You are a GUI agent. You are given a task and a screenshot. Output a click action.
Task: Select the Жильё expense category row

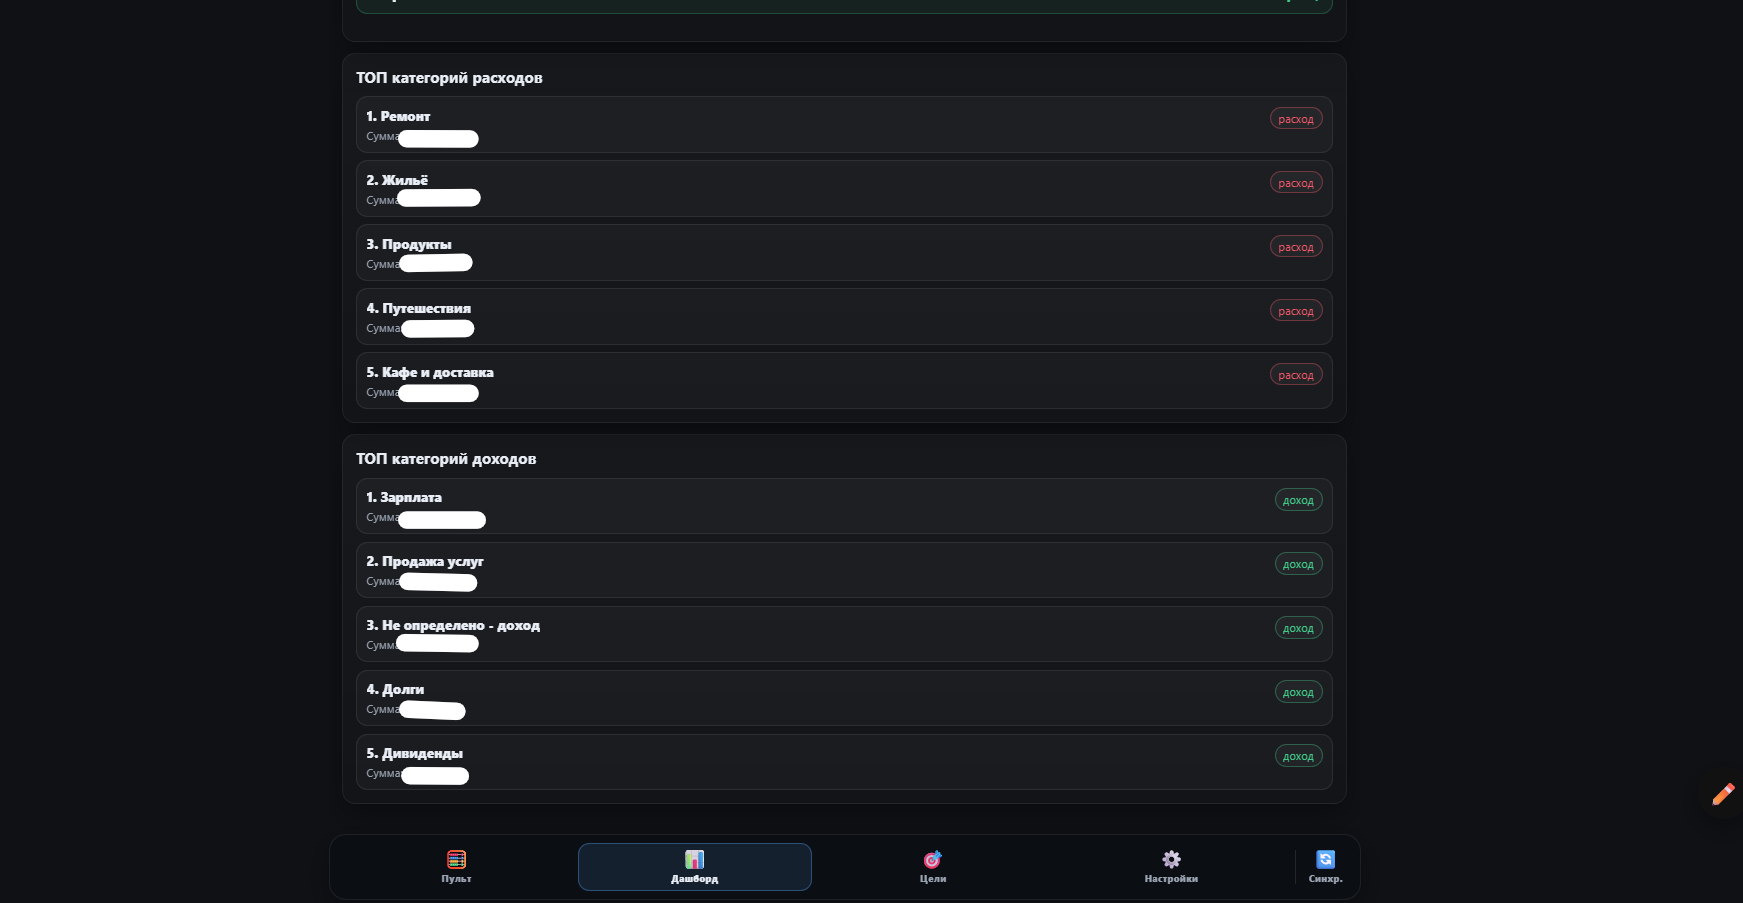coord(843,189)
